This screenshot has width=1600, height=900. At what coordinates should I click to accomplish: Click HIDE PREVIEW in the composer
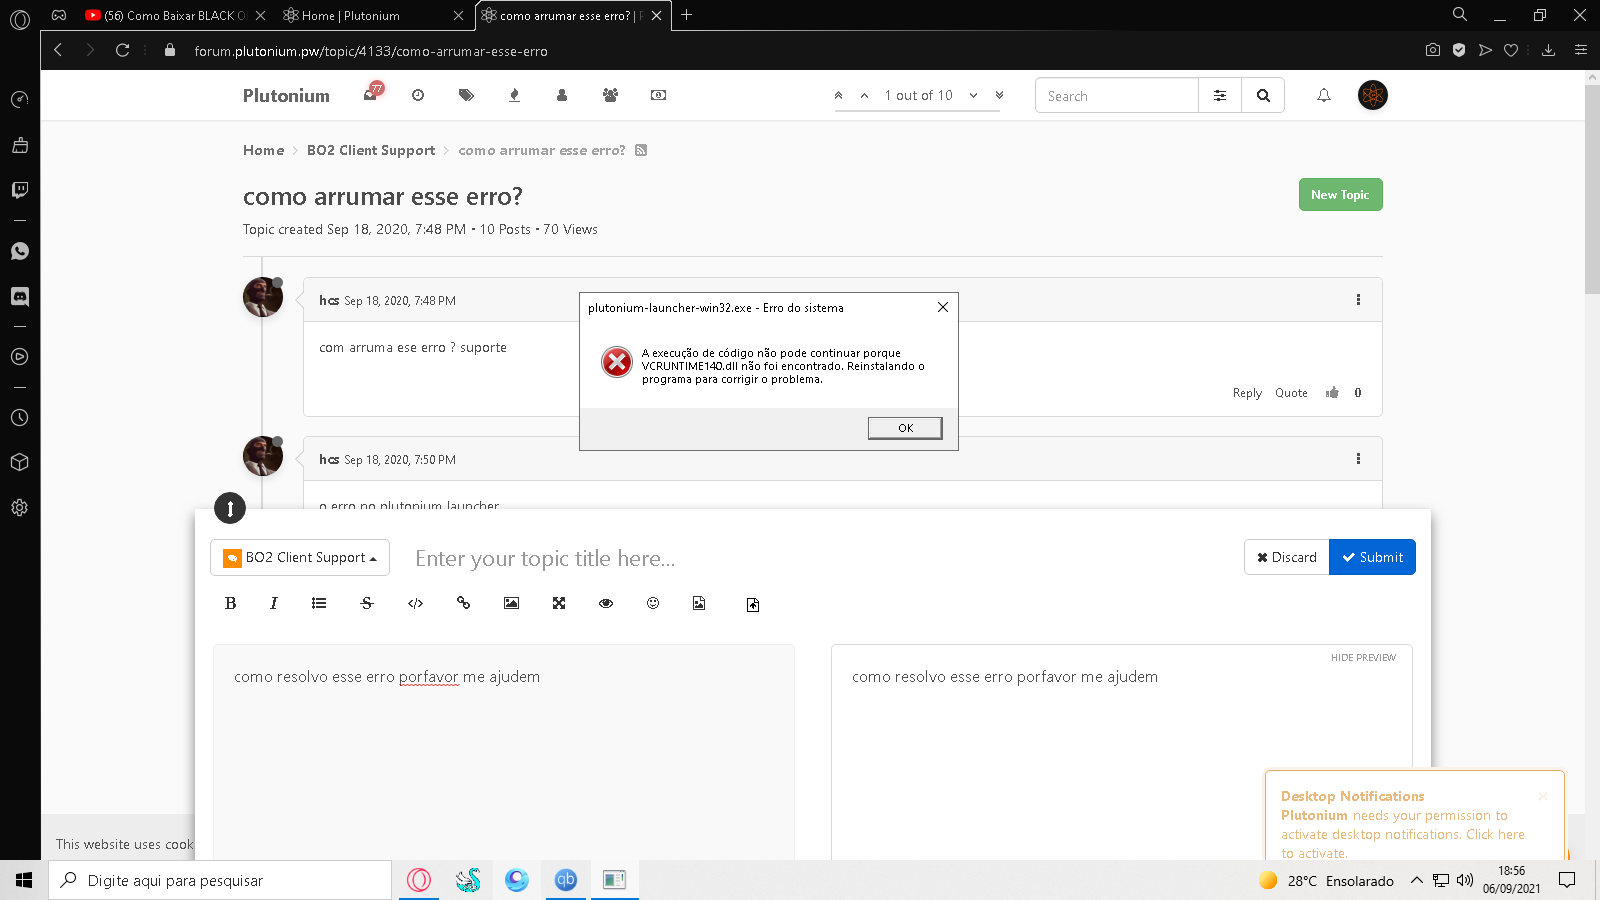pos(1363,657)
